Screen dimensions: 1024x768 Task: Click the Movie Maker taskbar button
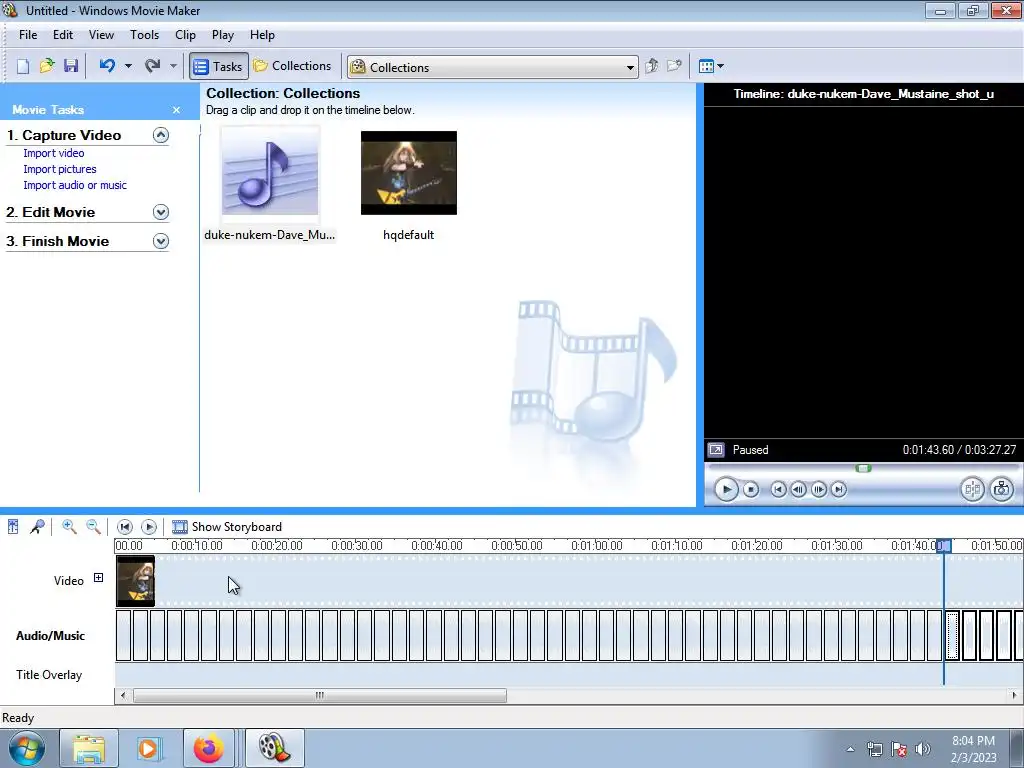pos(274,748)
